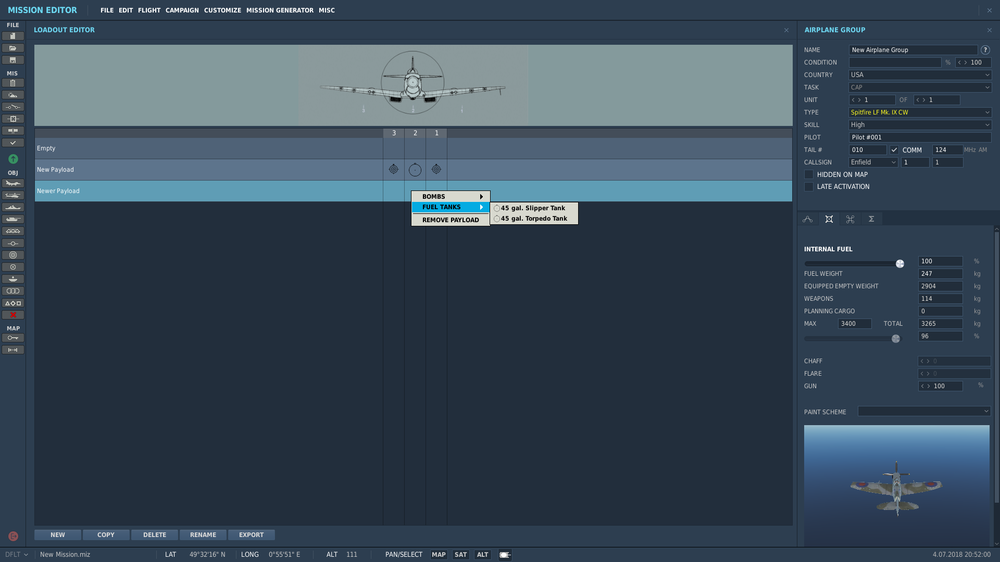
Task: Select the Empty payload row
Action: pyautogui.click(x=413, y=149)
